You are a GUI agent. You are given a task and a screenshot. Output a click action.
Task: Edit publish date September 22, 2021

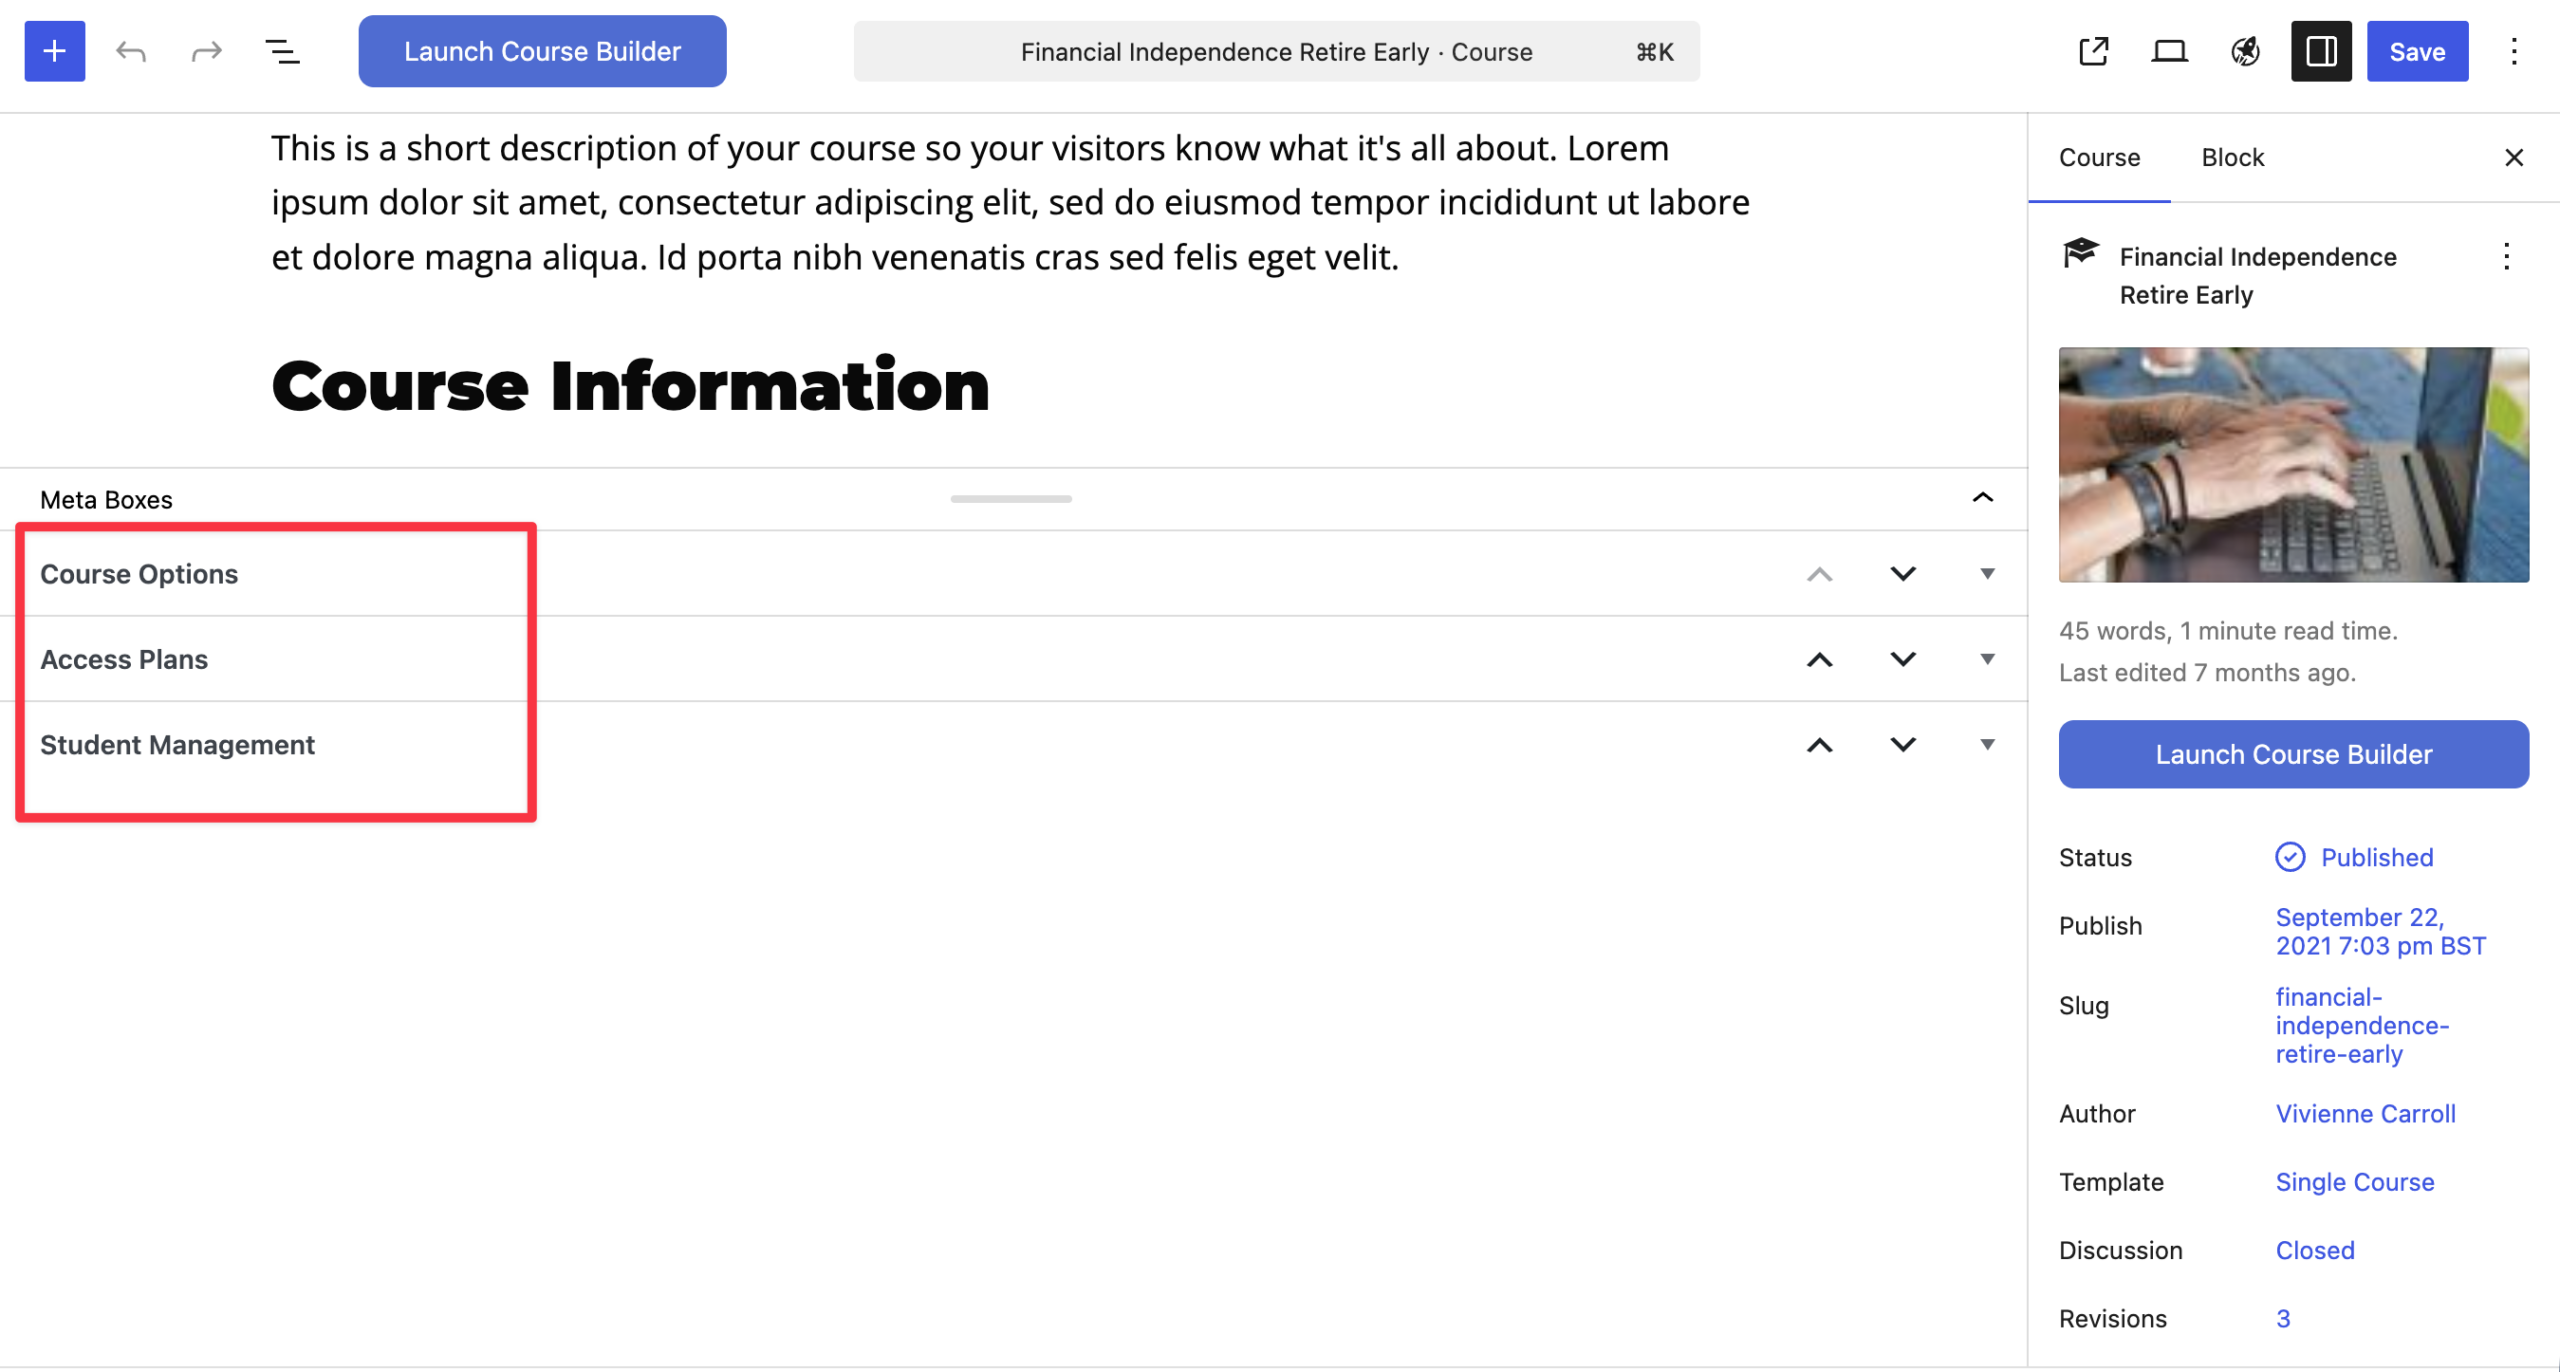point(2380,931)
